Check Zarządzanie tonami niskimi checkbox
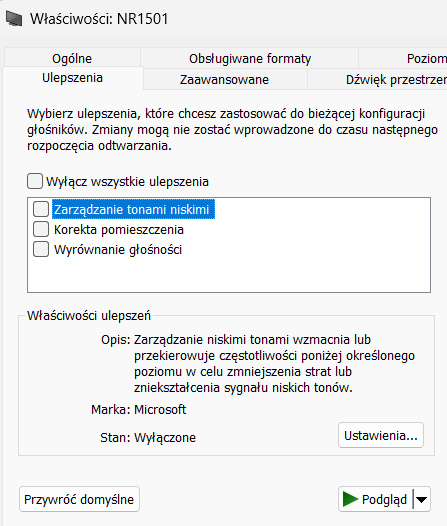Screen dimensions: 447x526 pos(41,209)
